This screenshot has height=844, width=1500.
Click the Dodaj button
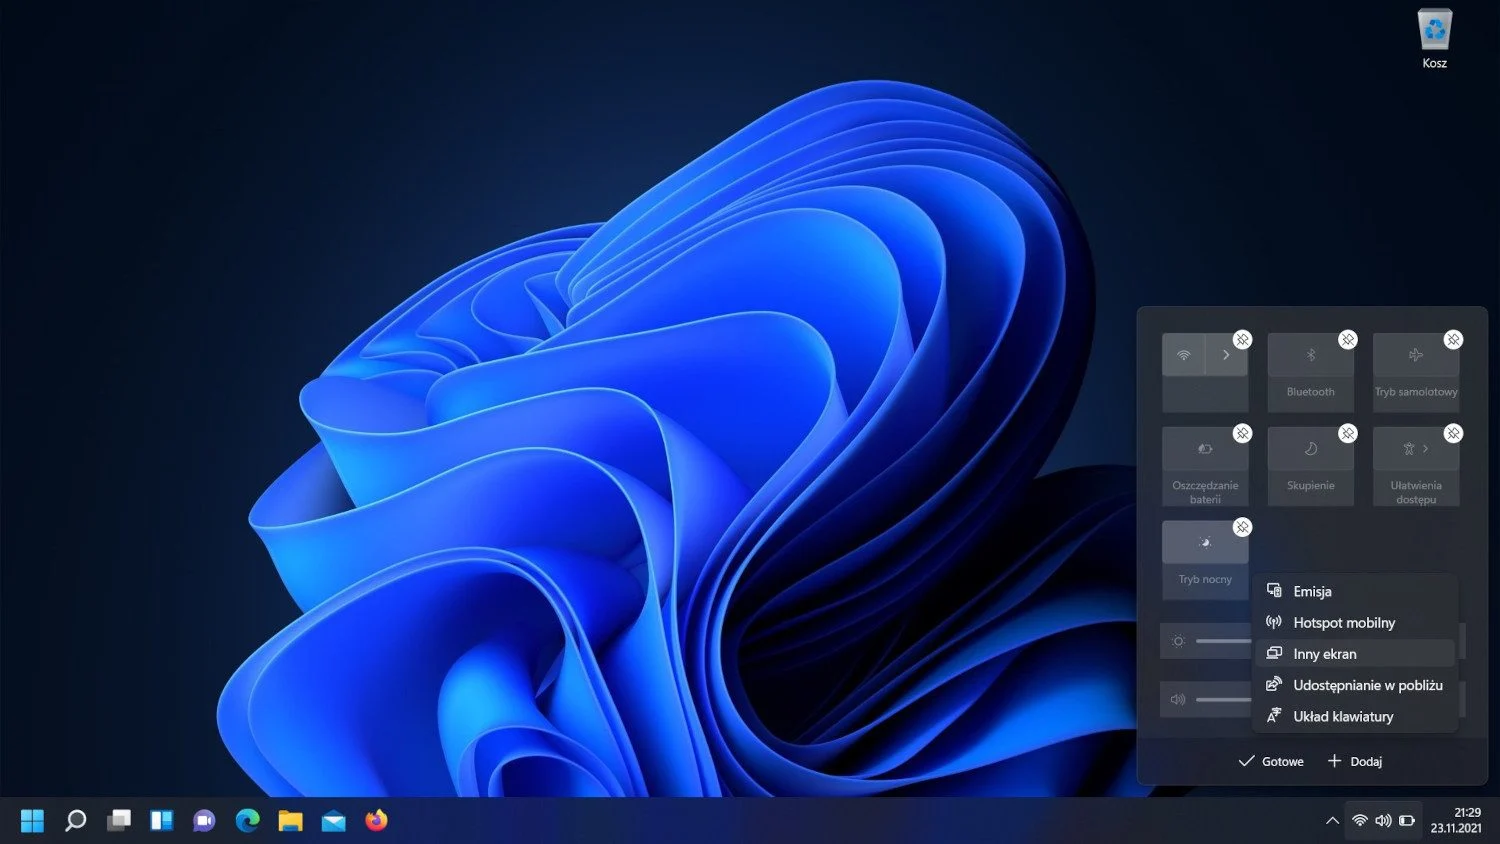[1355, 762]
